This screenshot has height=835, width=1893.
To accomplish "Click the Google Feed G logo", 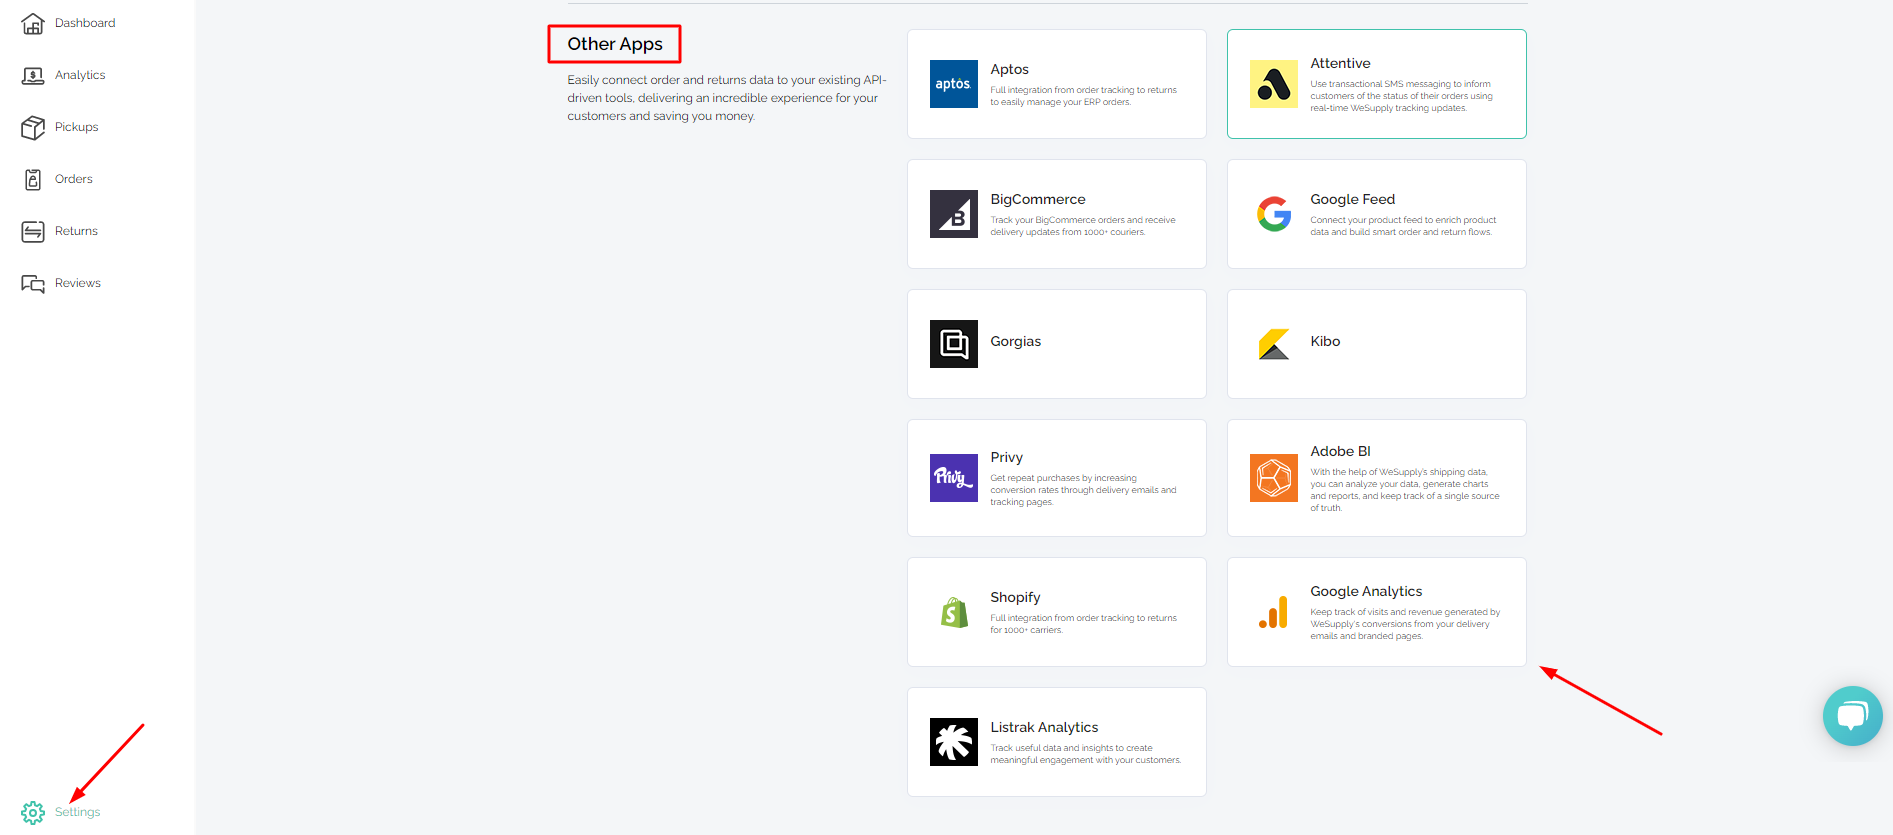I will point(1274,214).
